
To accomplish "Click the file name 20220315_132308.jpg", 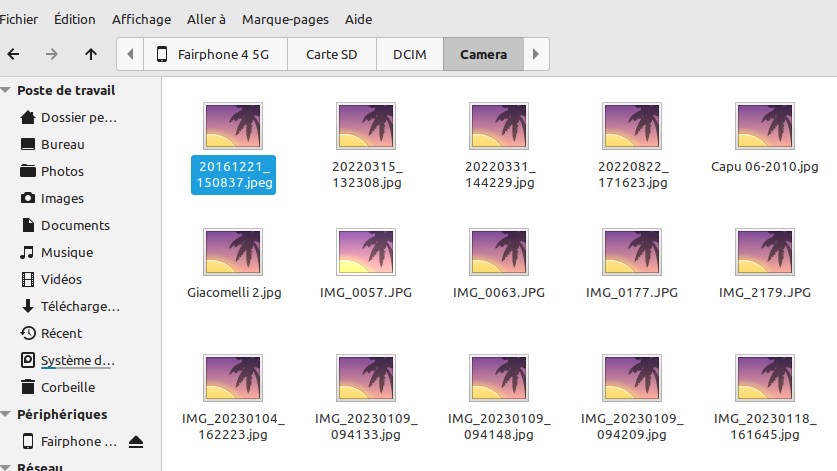I will point(367,175).
